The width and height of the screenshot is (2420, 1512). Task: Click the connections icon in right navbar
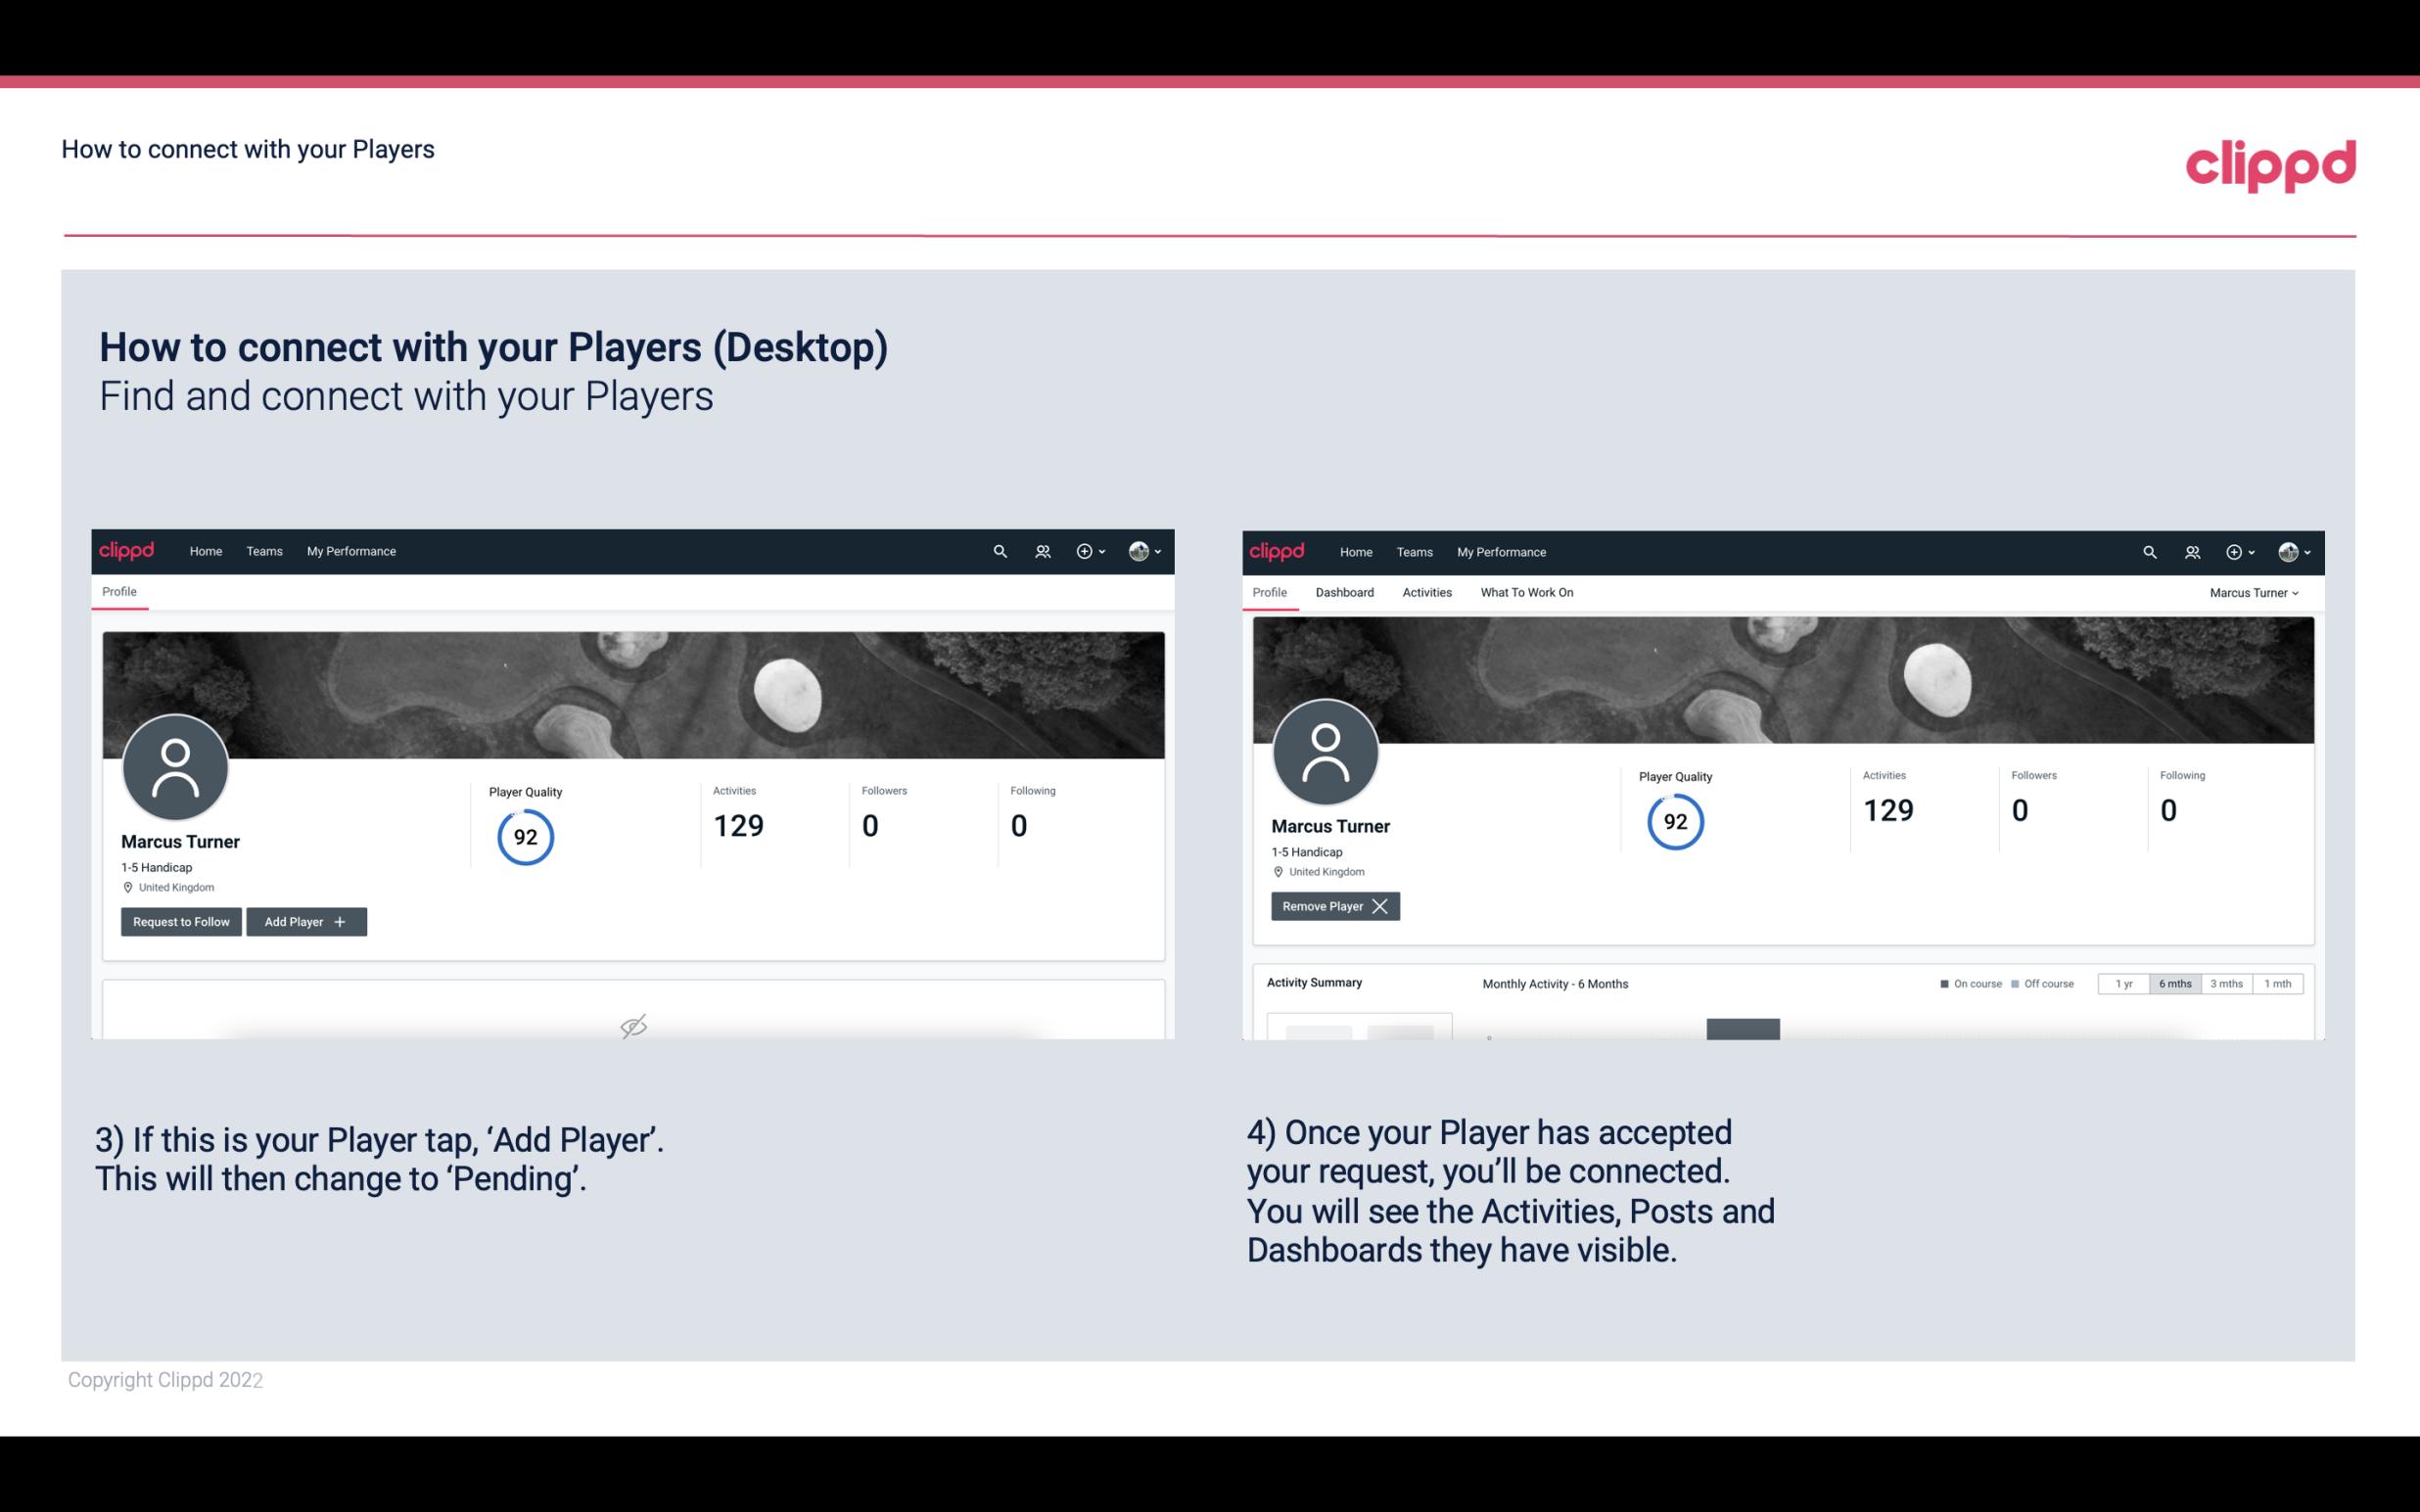(2192, 552)
